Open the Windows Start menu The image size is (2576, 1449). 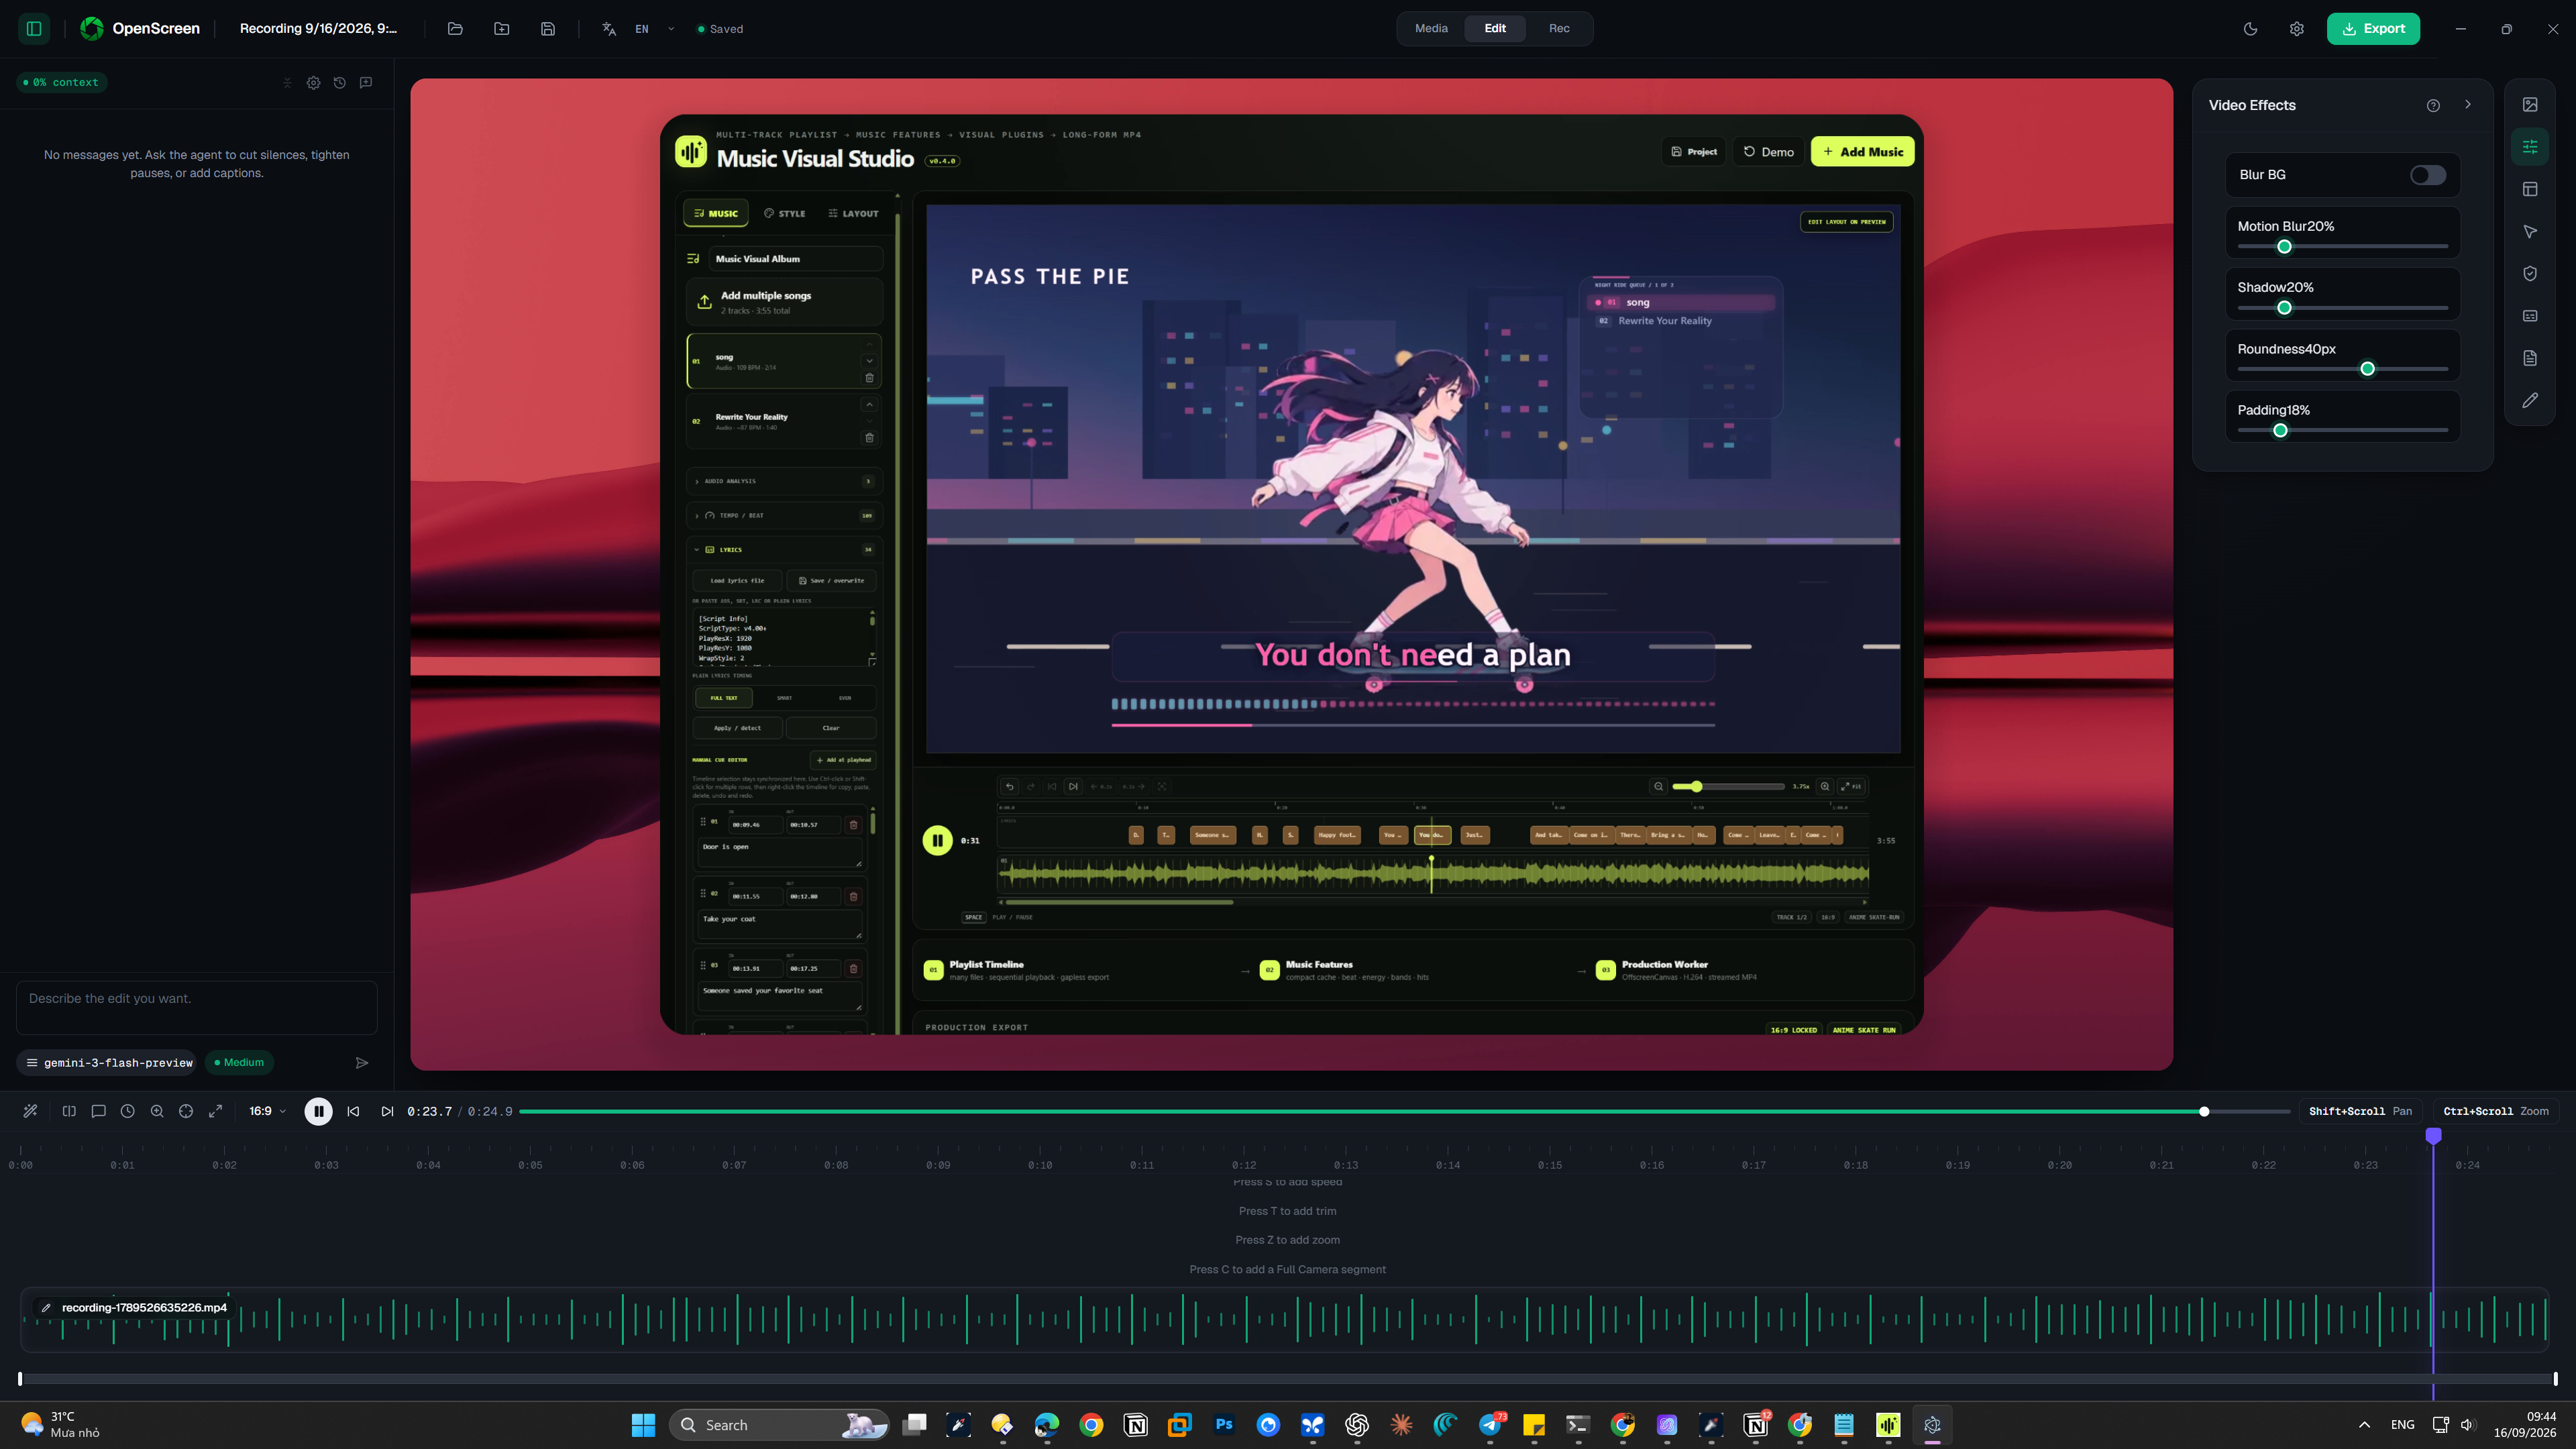[x=643, y=1425]
